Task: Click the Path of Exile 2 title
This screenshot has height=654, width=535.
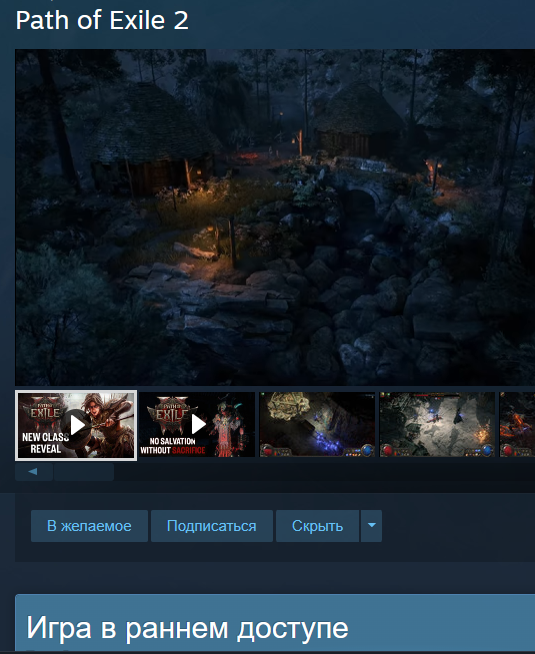Action: (102, 20)
